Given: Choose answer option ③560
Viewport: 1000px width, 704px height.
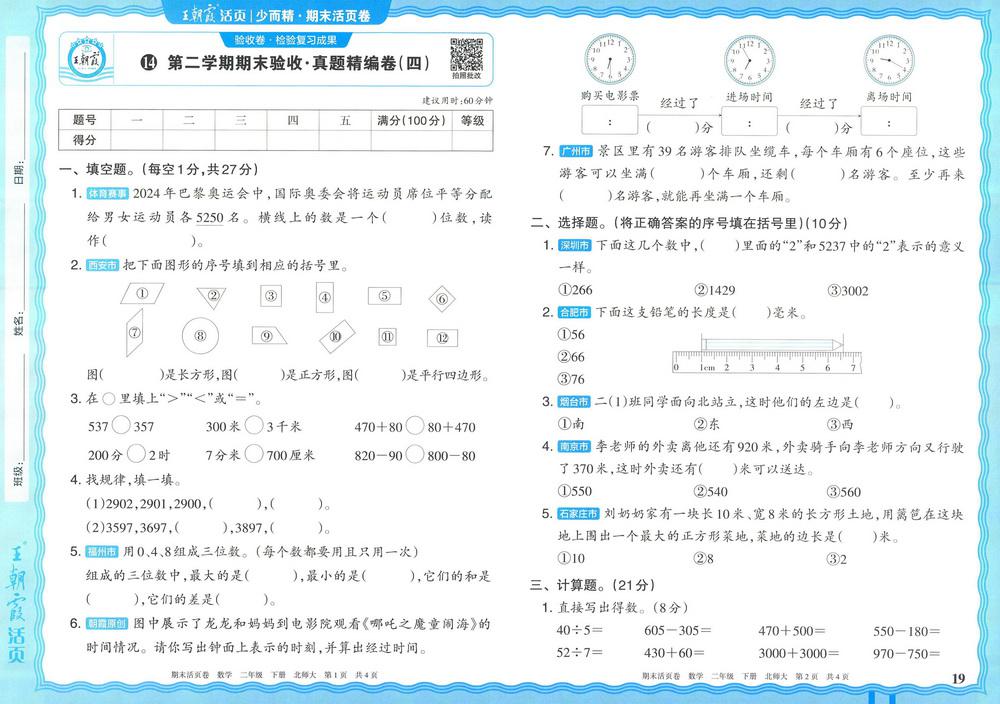Looking at the screenshot, I should click(844, 492).
